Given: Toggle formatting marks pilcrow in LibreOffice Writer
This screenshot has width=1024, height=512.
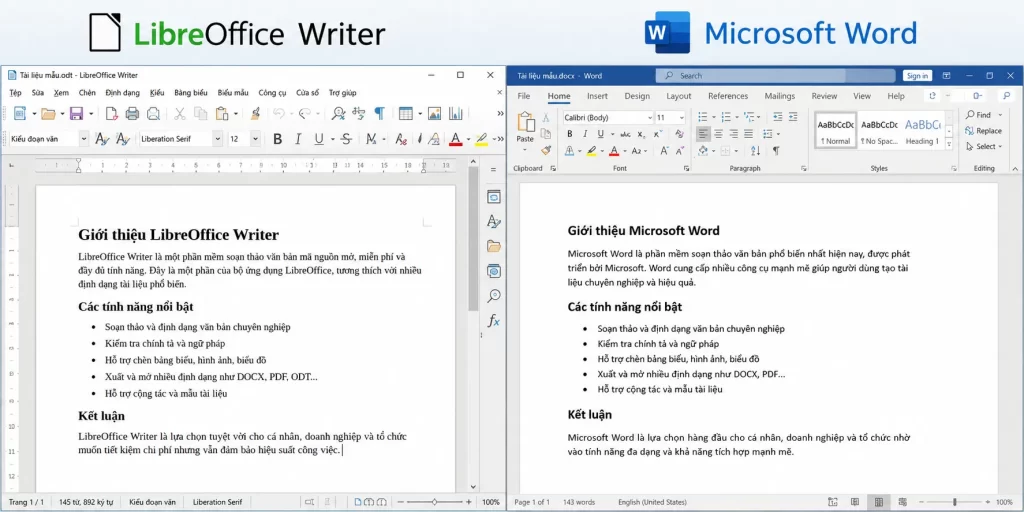Looking at the screenshot, I should [379, 114].
